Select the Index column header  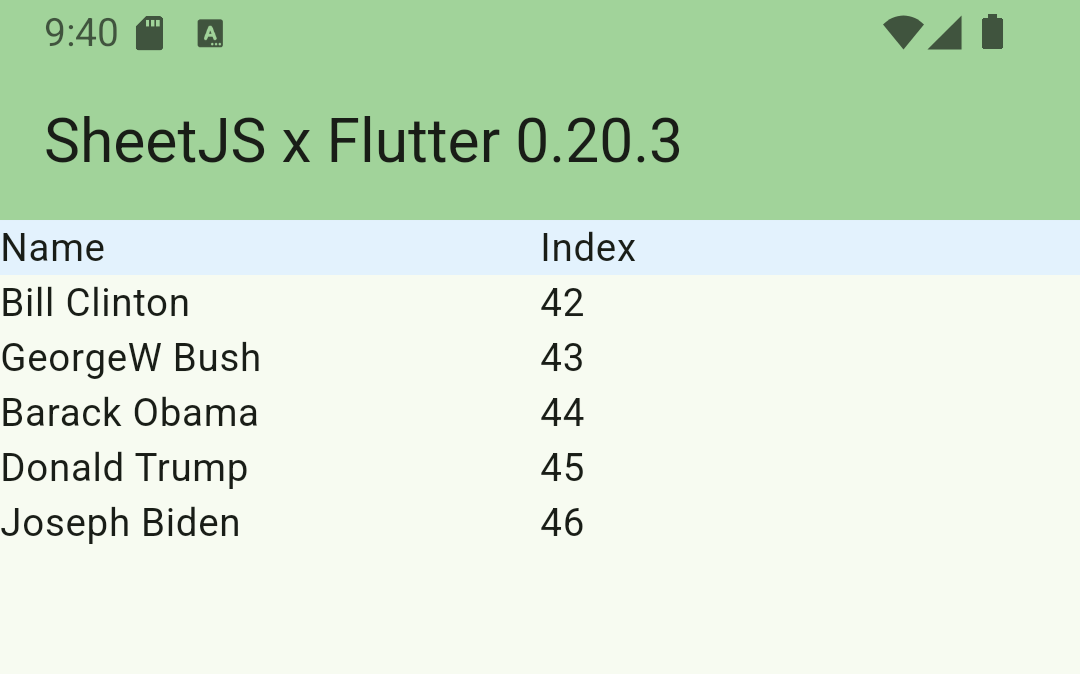click(x=588, y=248)
